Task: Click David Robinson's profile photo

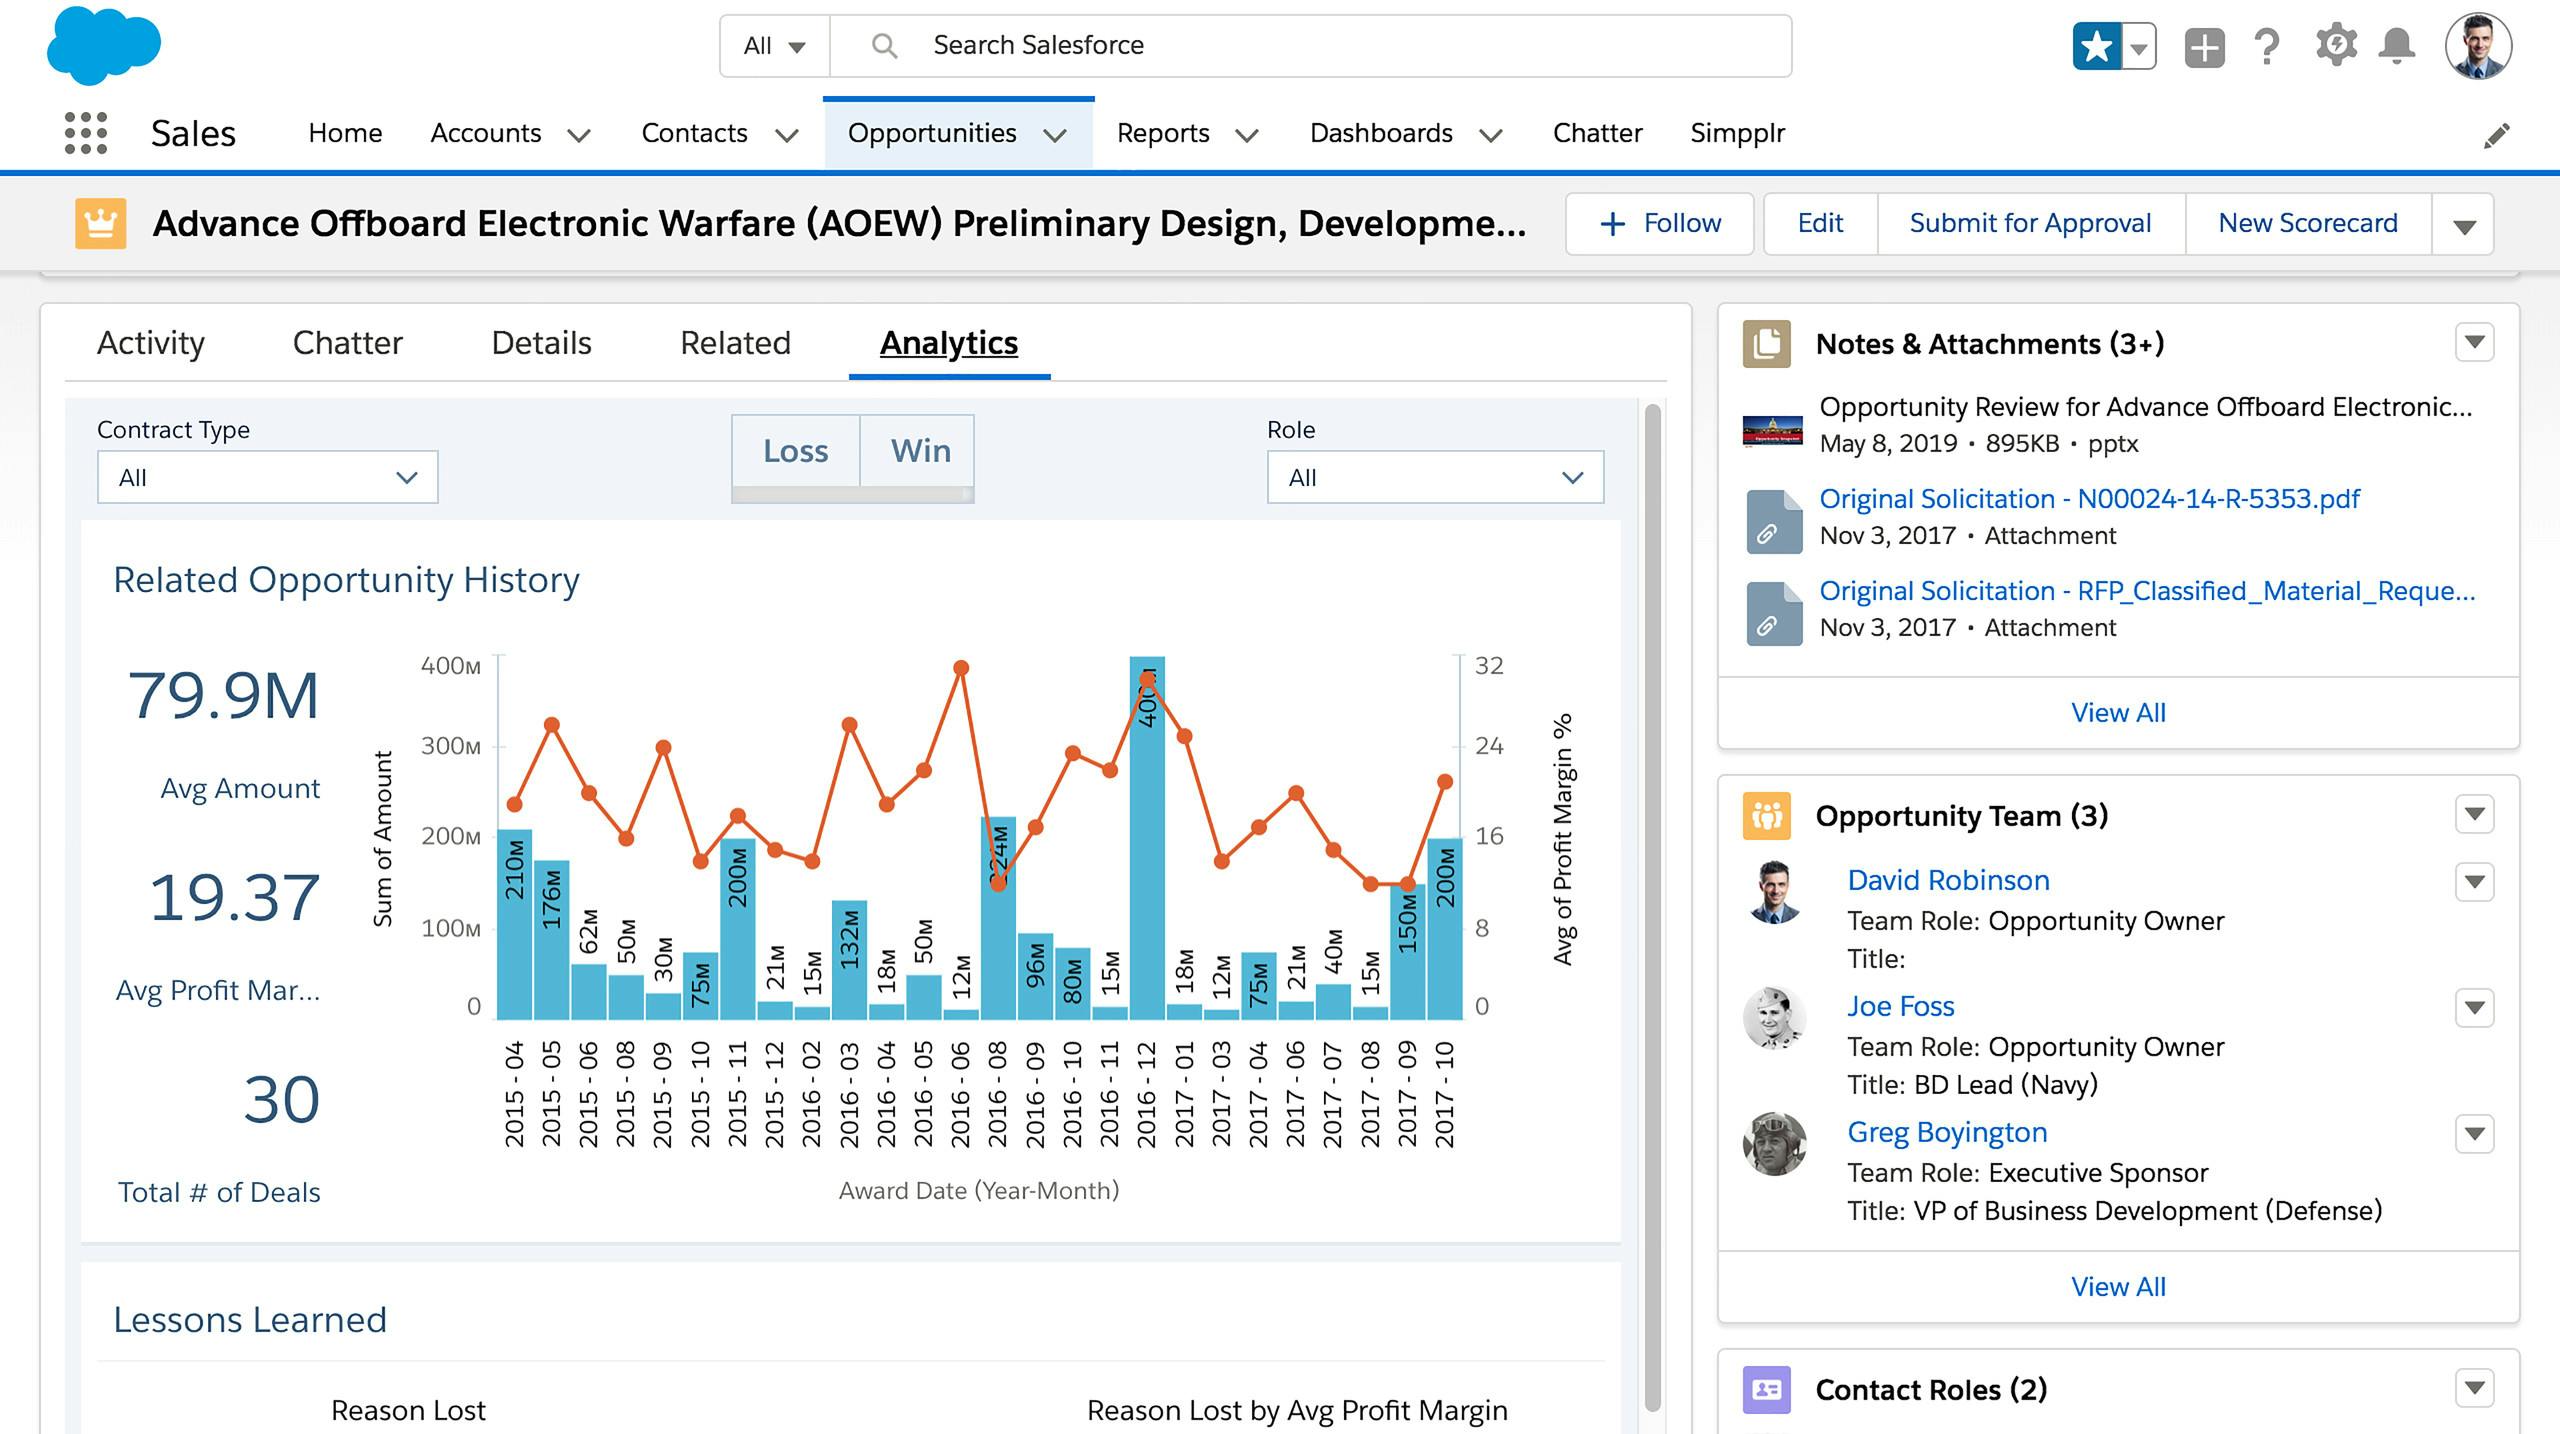Action: 1774,891
